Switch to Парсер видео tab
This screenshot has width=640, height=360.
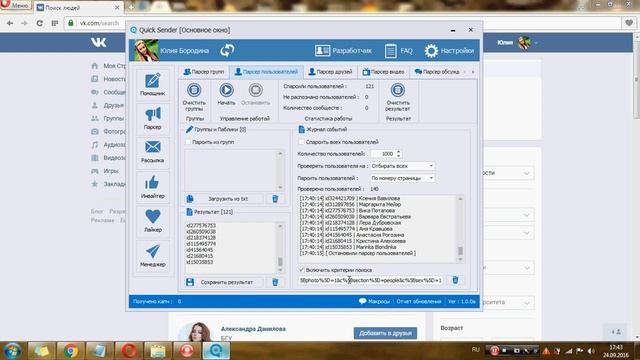click(383, 72)
